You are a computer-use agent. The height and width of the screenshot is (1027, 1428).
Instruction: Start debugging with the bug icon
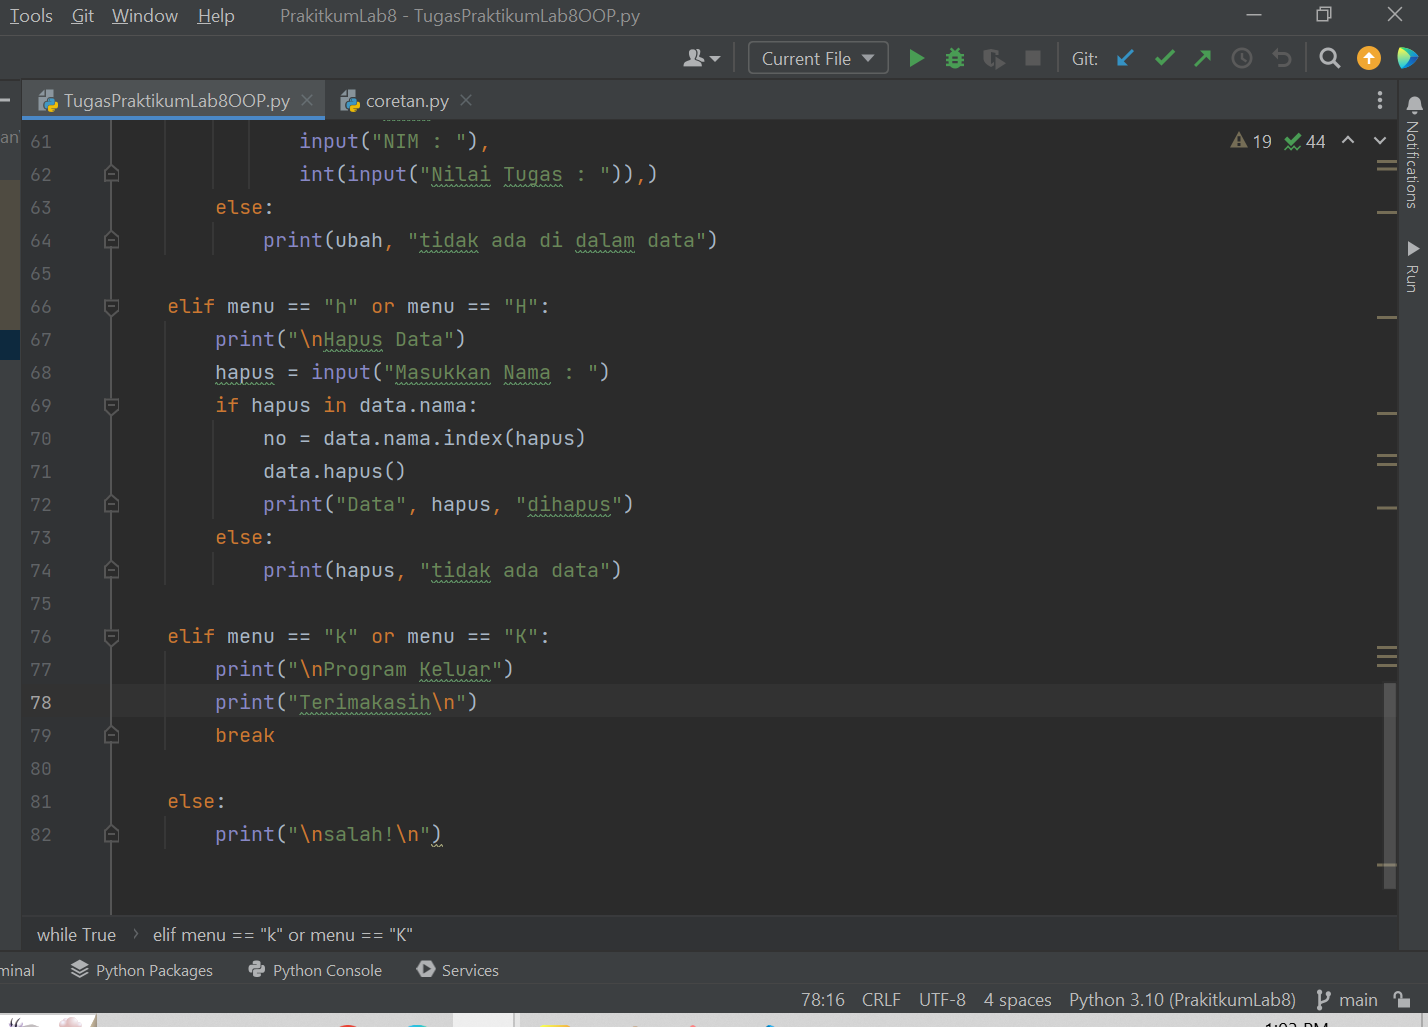(955, 58)
